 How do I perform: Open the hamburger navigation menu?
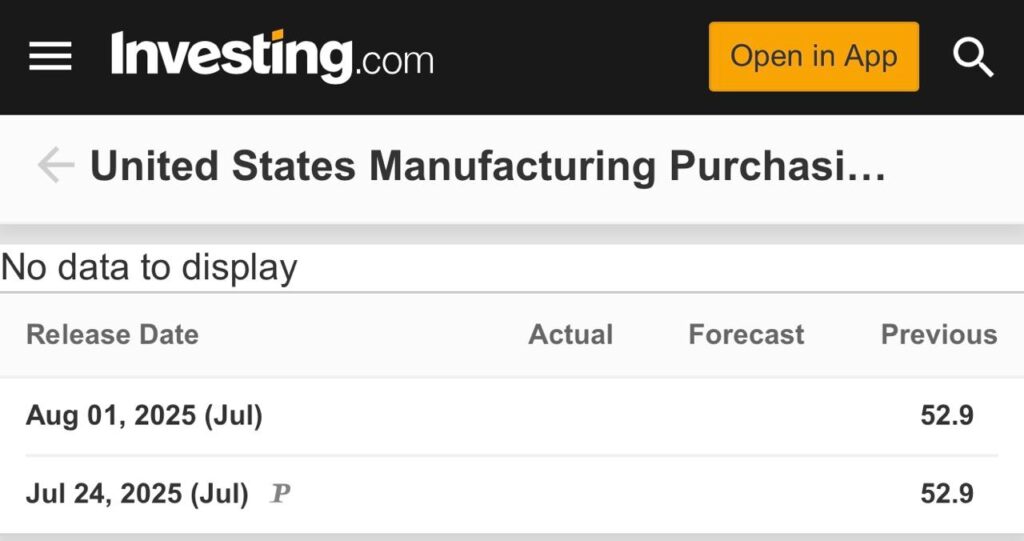pos(50,56)
